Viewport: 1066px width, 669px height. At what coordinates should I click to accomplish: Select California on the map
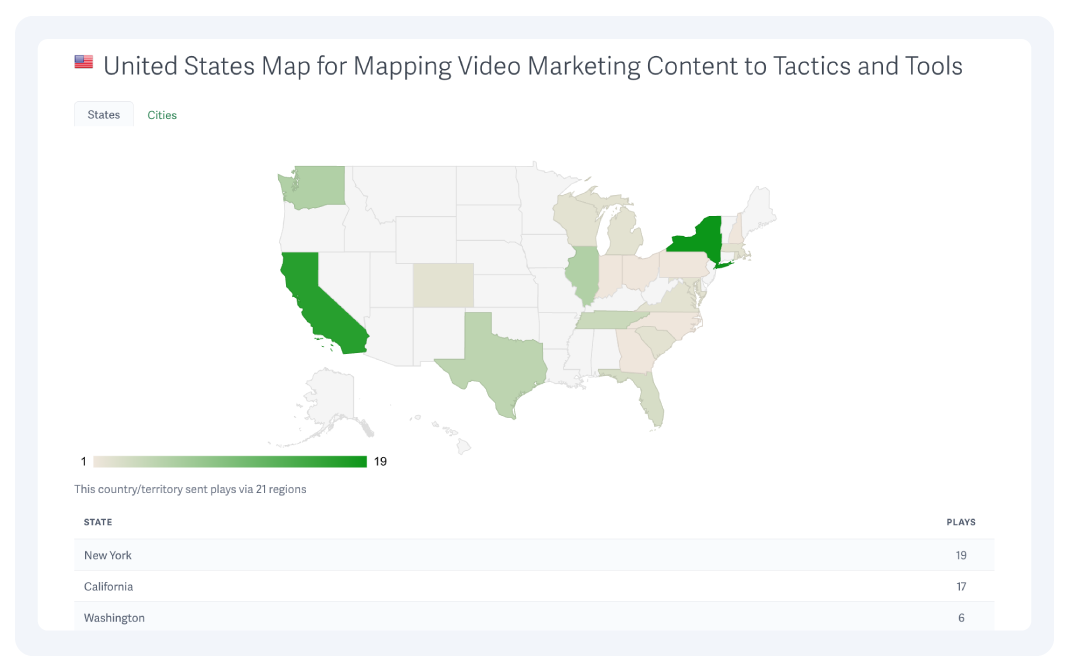click(317, 305)
